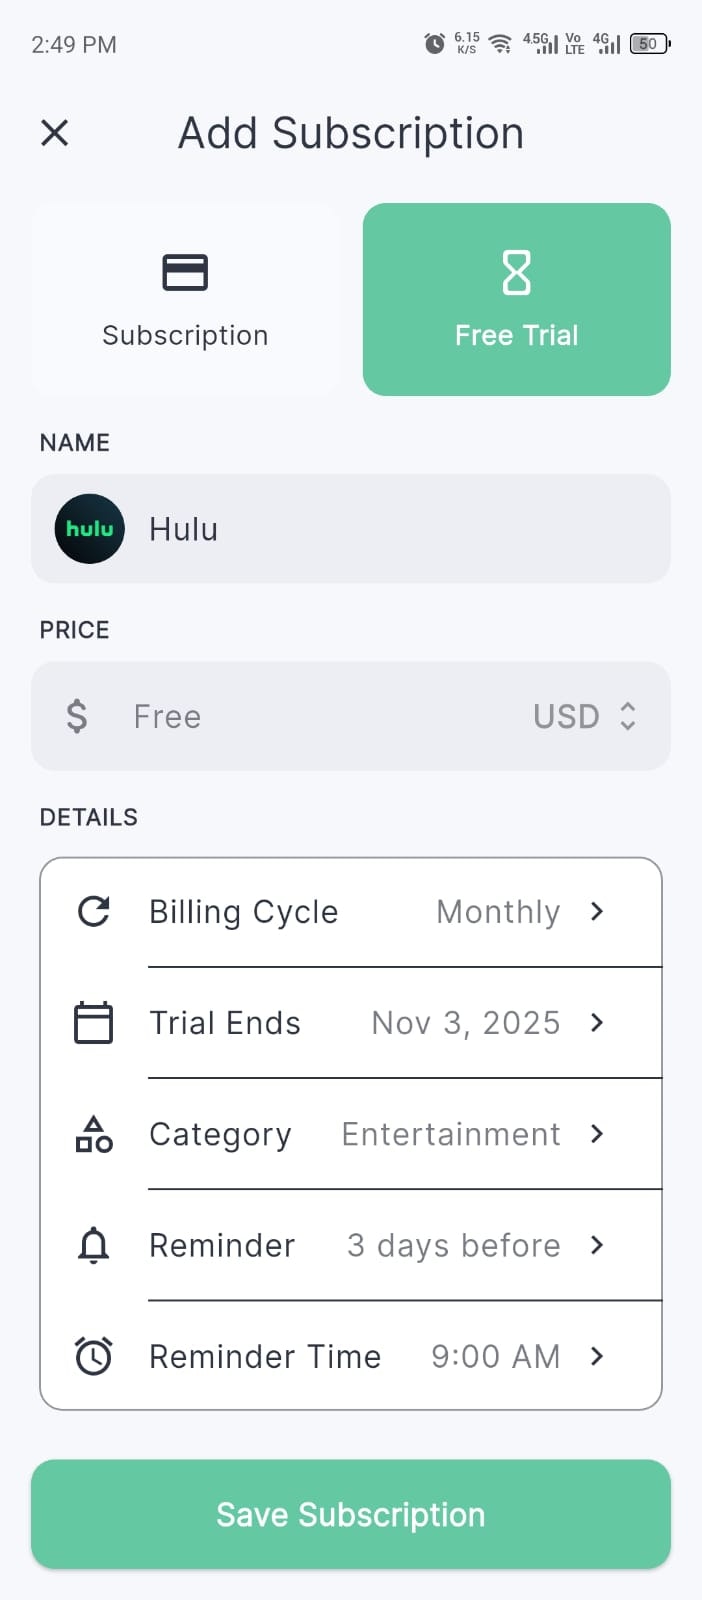
Task: Open the USD currency selector
Action: click(x=587, y=716)
